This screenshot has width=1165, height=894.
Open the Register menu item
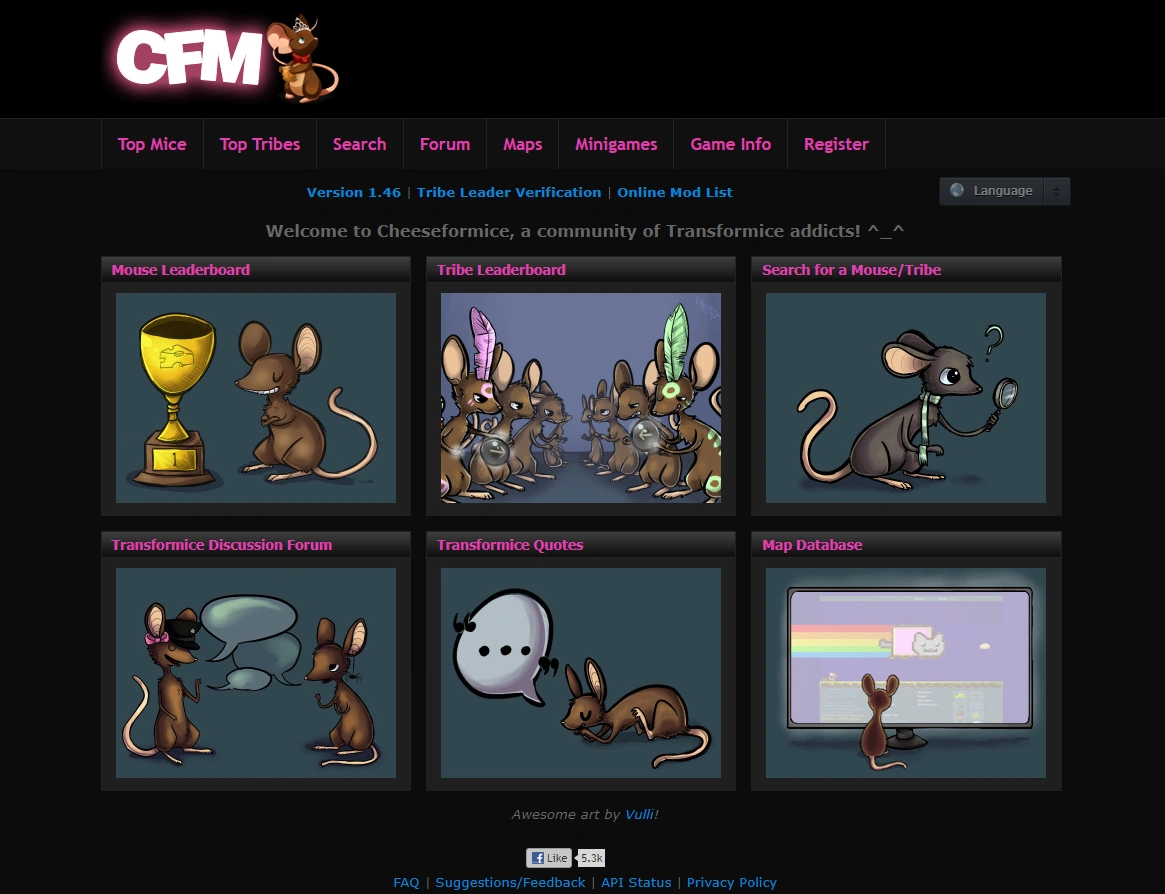(x=836, y=144)
